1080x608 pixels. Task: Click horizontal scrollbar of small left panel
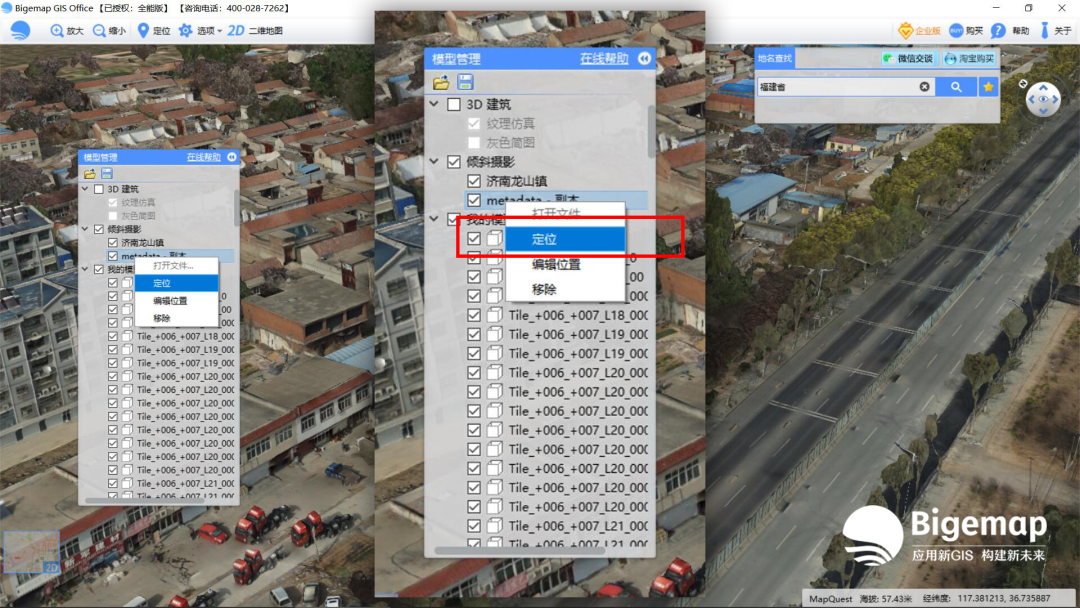(145, 501)
